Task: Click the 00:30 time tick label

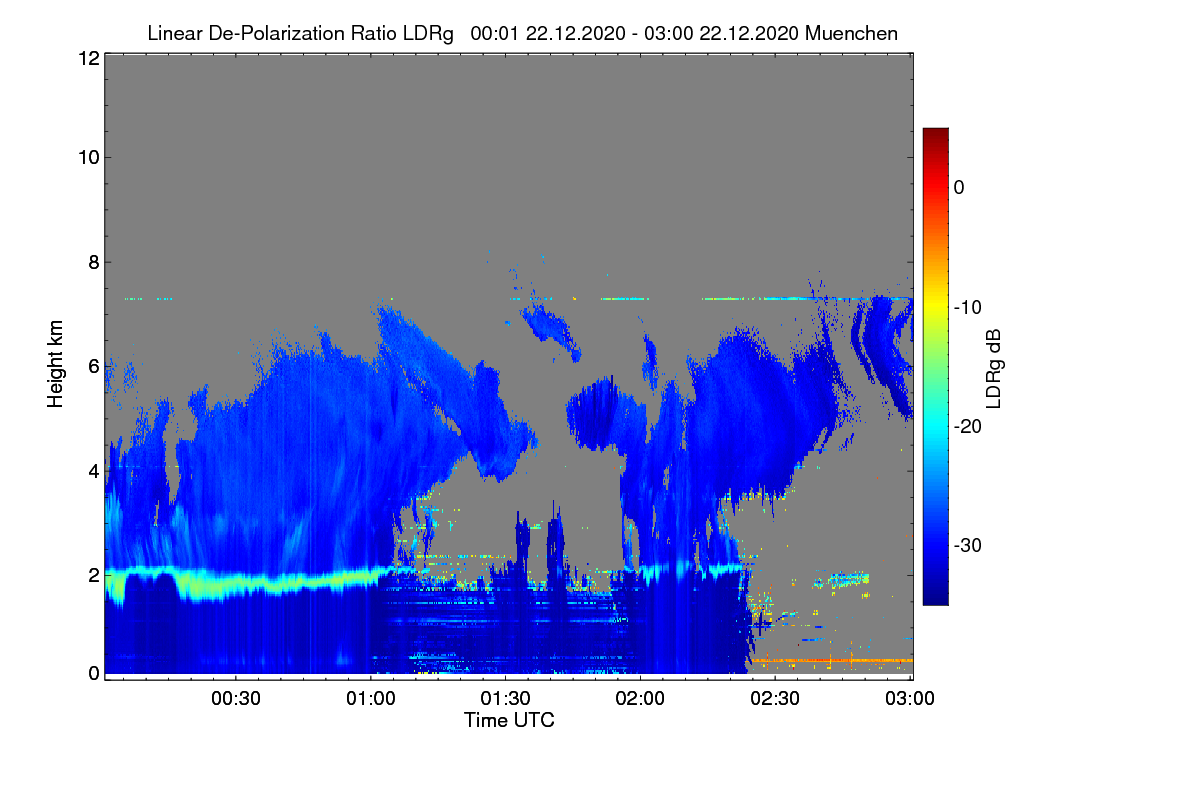Action: point(236,699)
